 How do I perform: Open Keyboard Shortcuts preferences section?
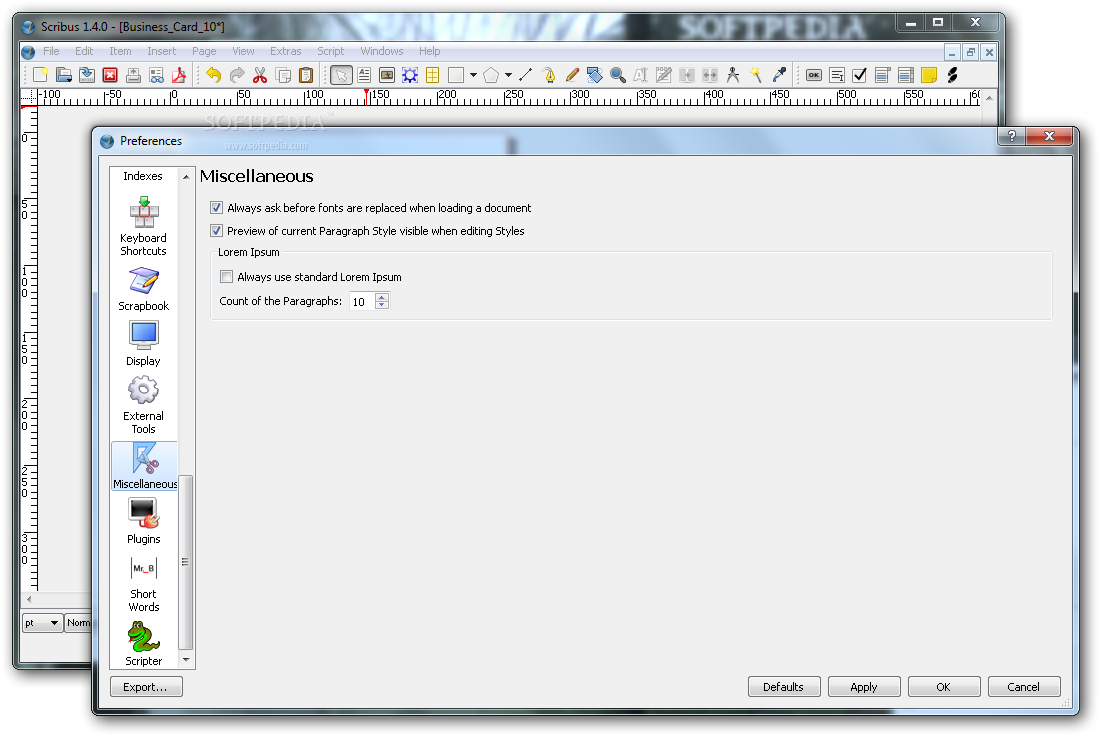tap(144, 227)
